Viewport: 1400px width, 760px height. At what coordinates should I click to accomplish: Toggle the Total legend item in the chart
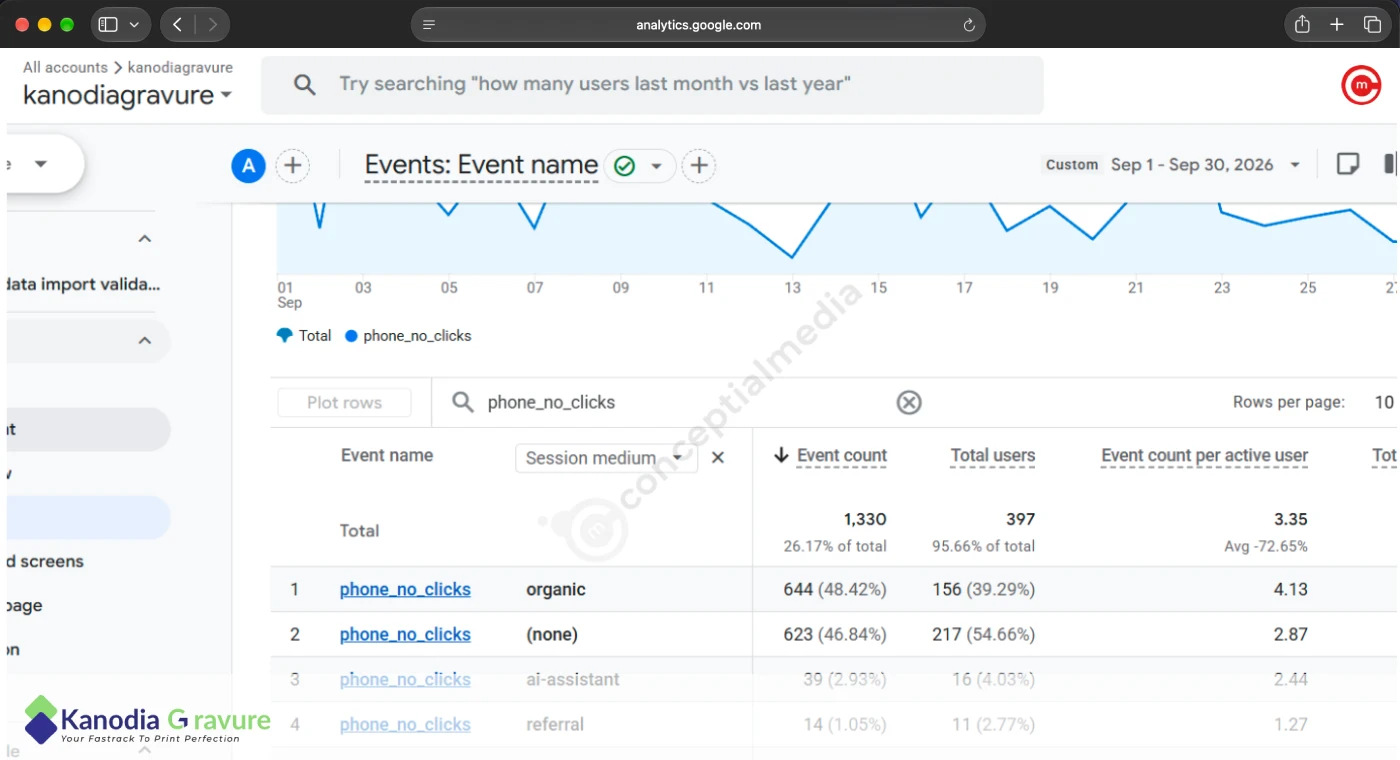[304, 336]
